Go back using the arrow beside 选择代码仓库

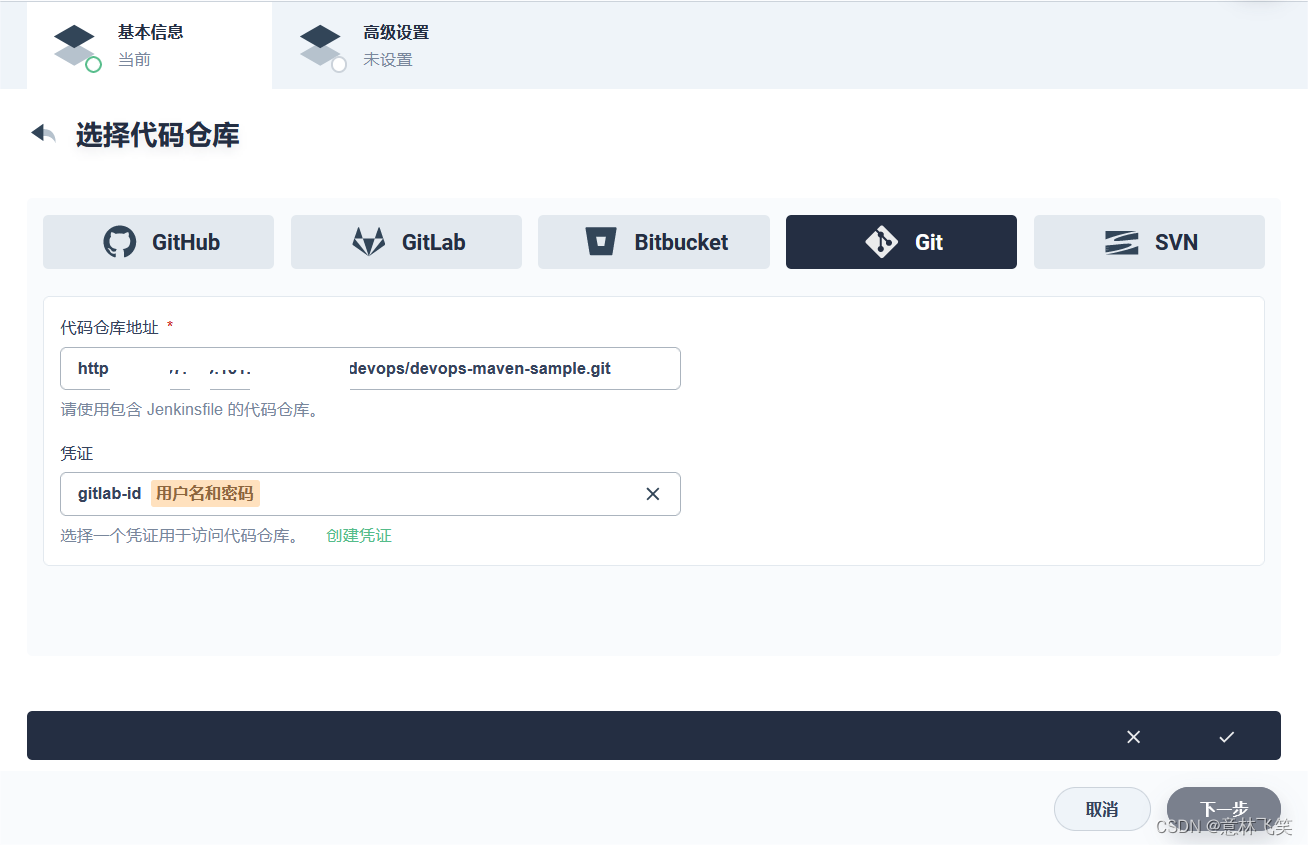(x=43, y=133)
